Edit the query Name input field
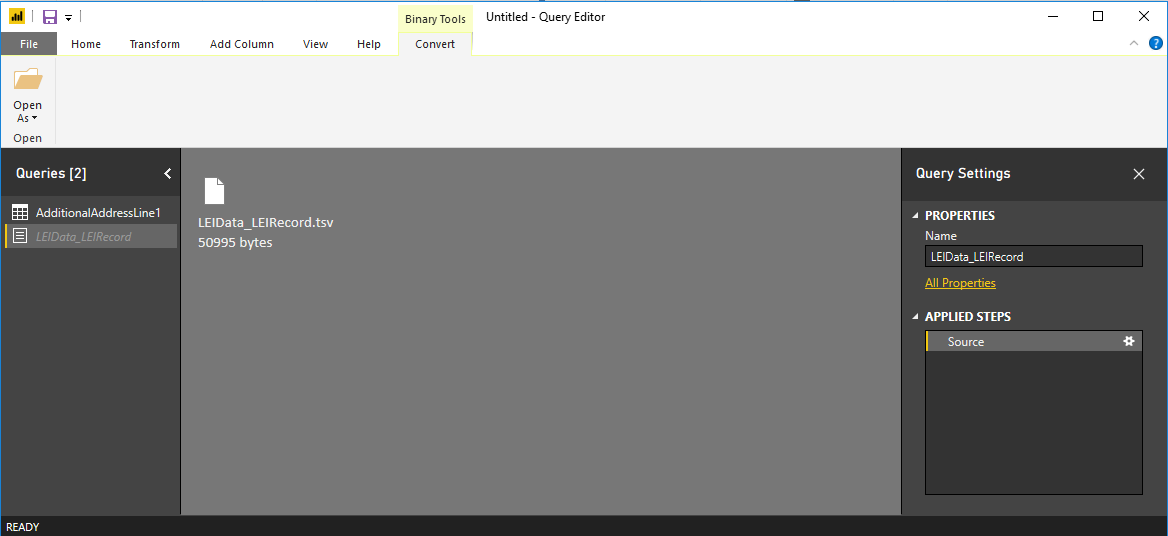This screenshot has width=1168, height=536. (1033, 256)
